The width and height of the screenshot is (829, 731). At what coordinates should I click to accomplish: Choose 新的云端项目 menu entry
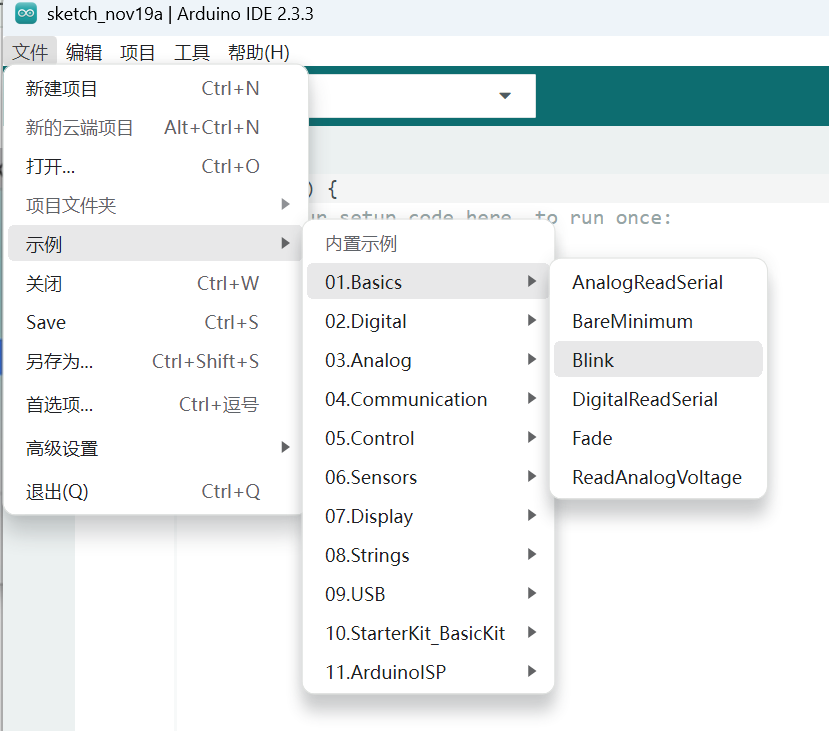pos(155,128)
